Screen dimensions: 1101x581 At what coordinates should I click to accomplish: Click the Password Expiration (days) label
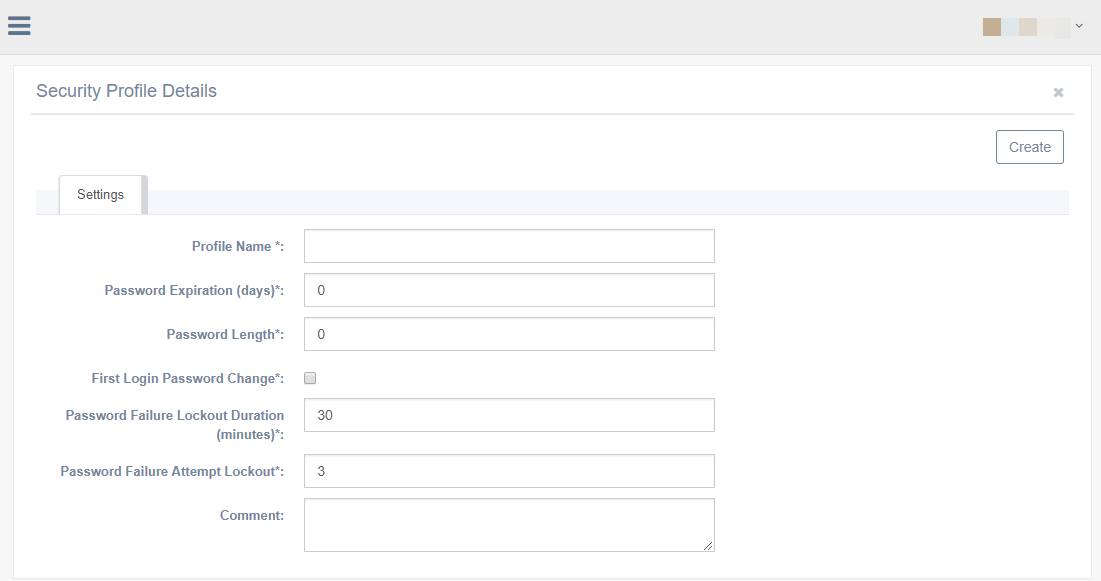coord(194,290)
